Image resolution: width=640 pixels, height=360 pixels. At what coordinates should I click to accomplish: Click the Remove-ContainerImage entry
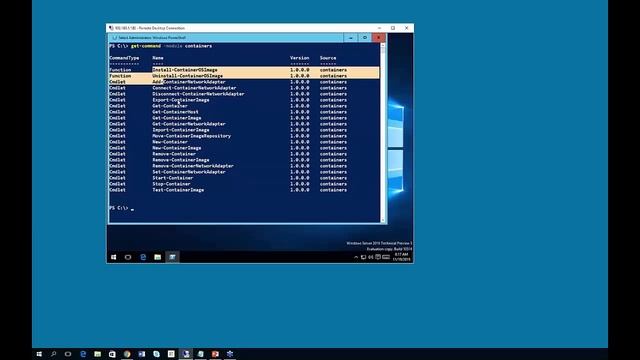pyautogui.click(x=181, y=160)
